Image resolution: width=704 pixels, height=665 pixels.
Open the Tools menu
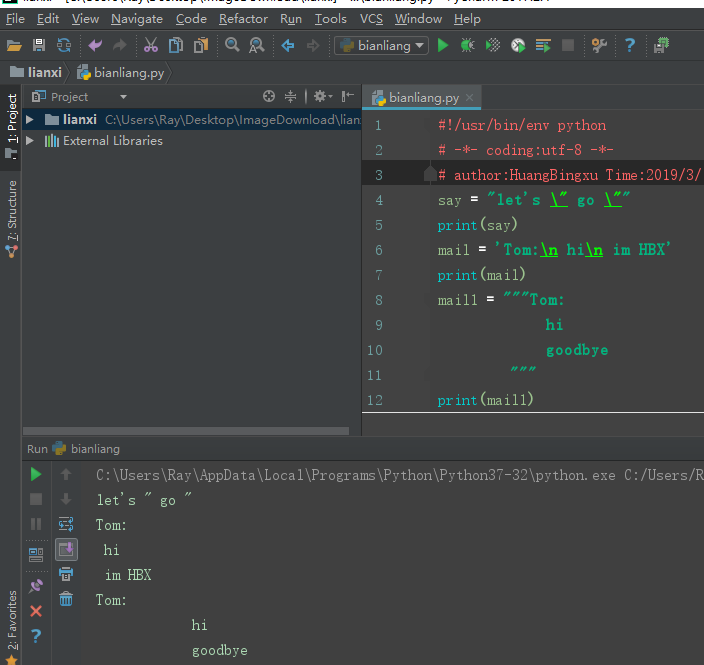(331, 19)
